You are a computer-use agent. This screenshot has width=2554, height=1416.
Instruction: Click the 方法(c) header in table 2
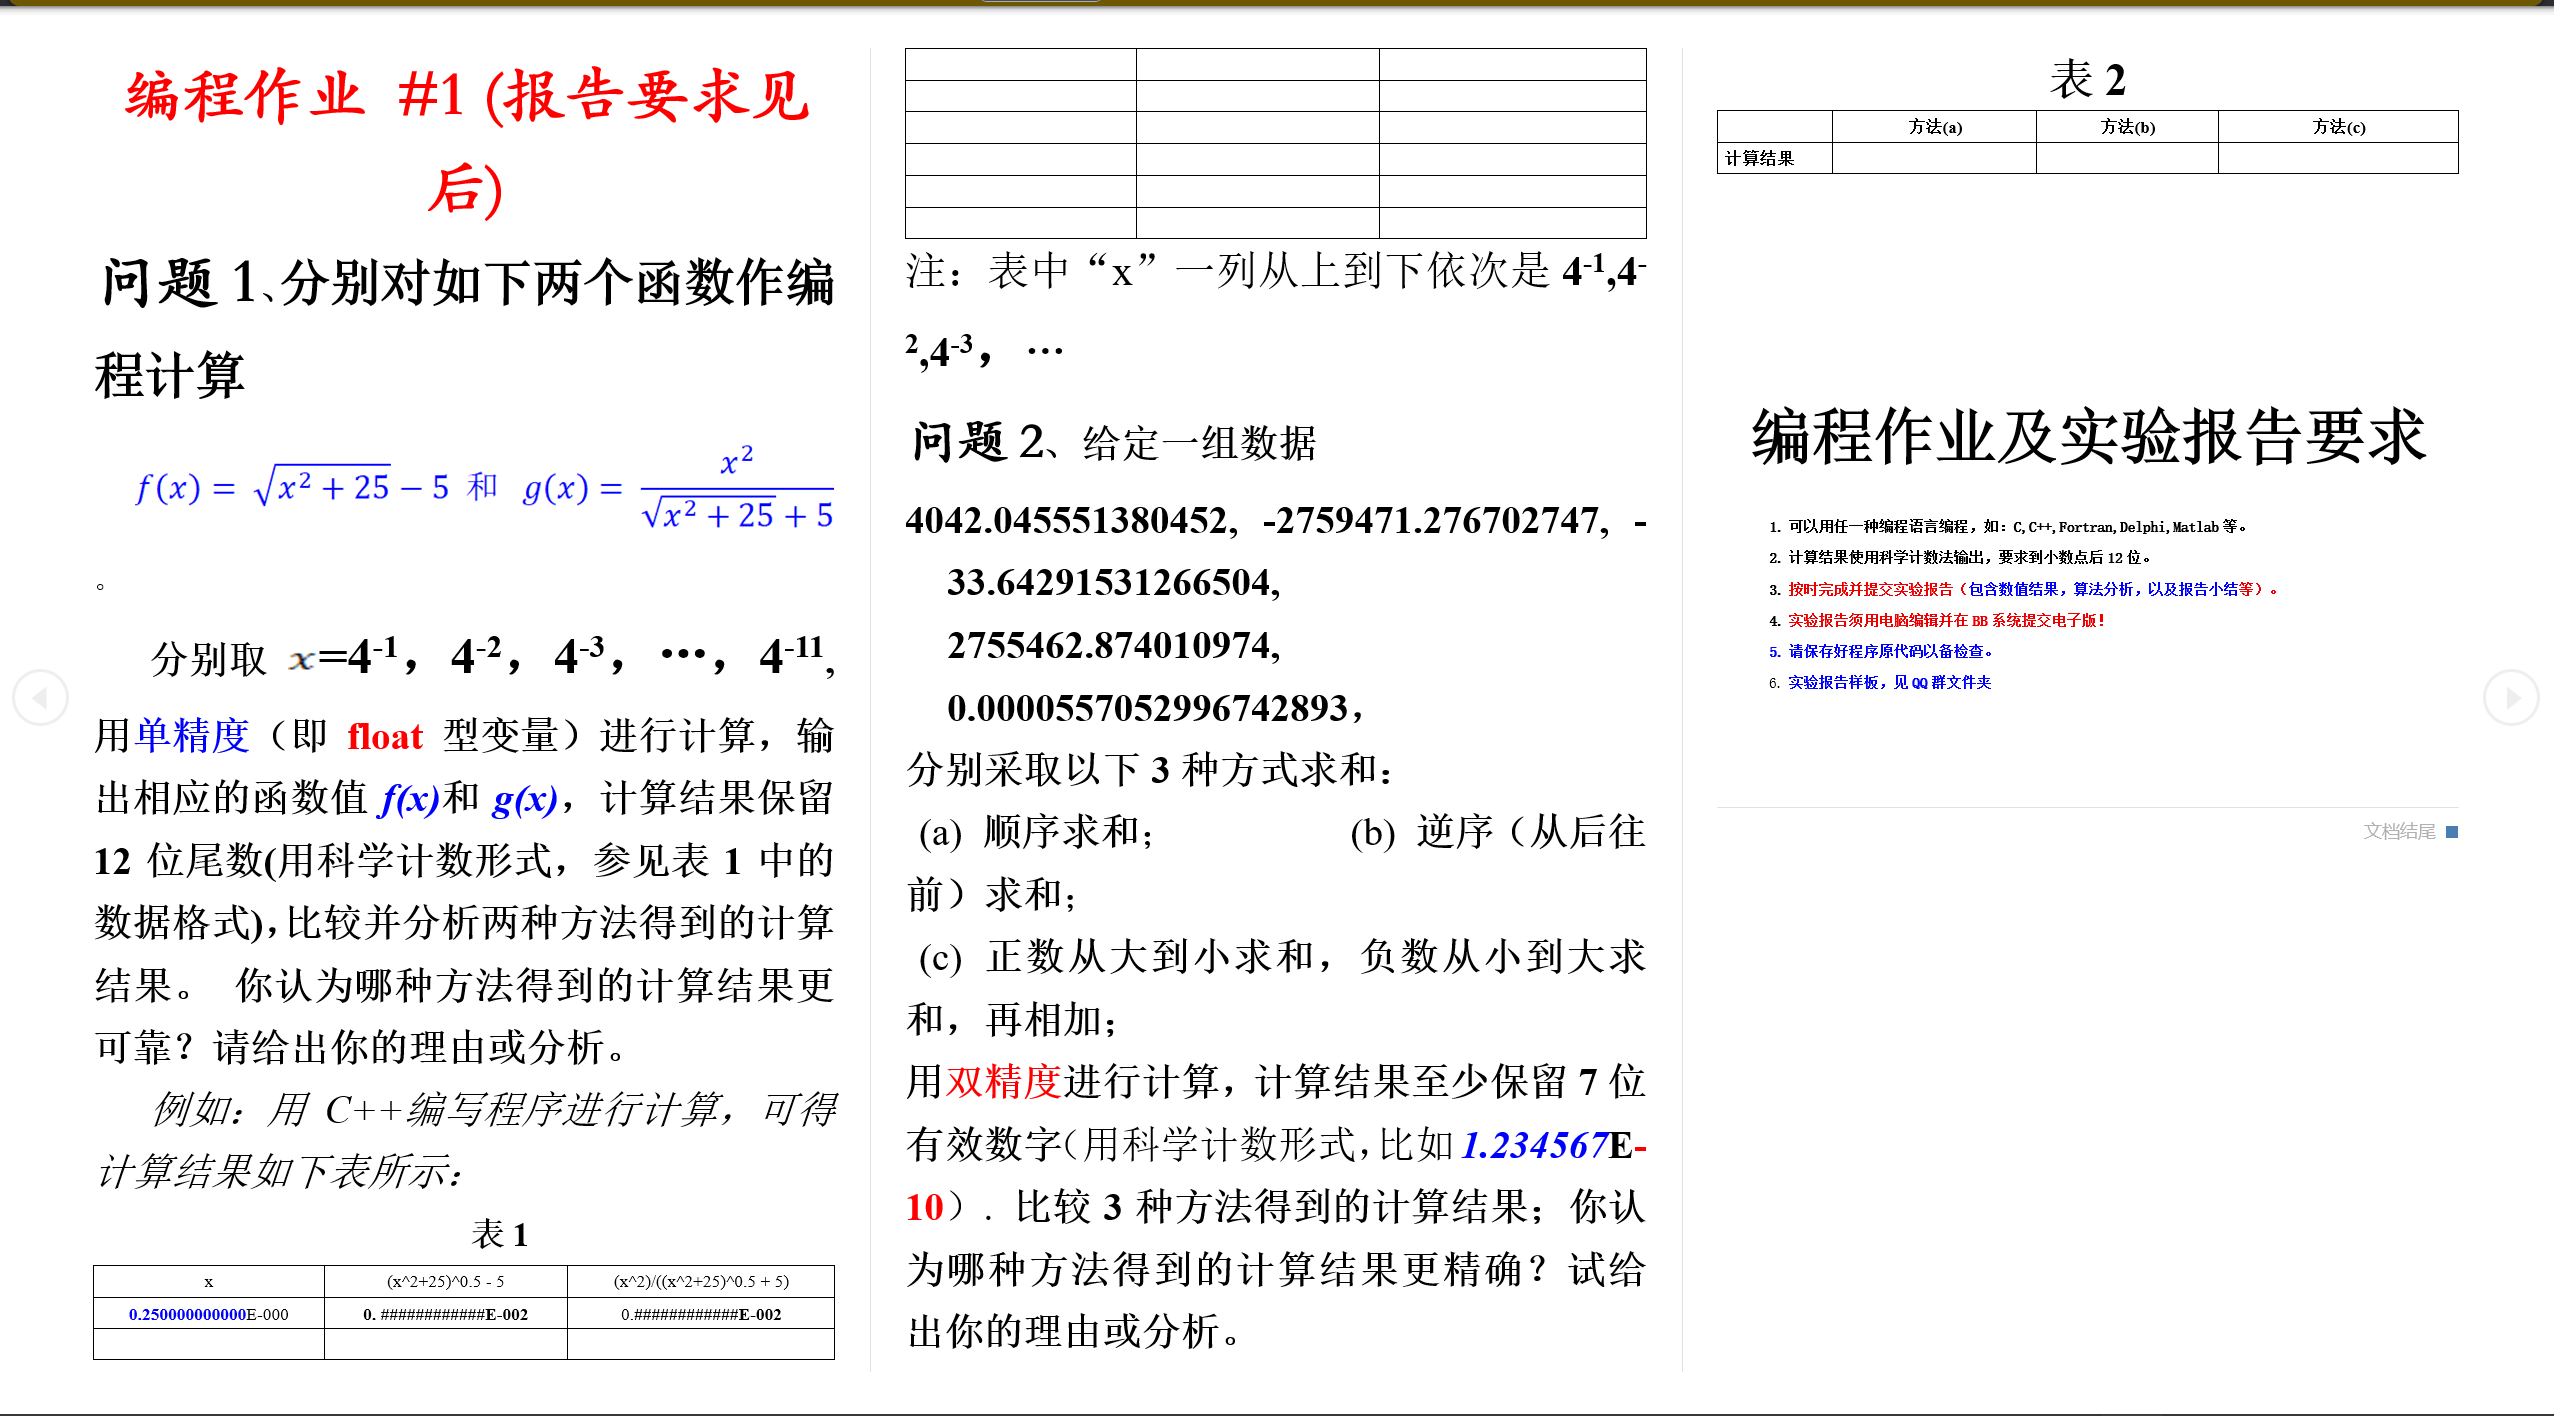(2338, 127)
